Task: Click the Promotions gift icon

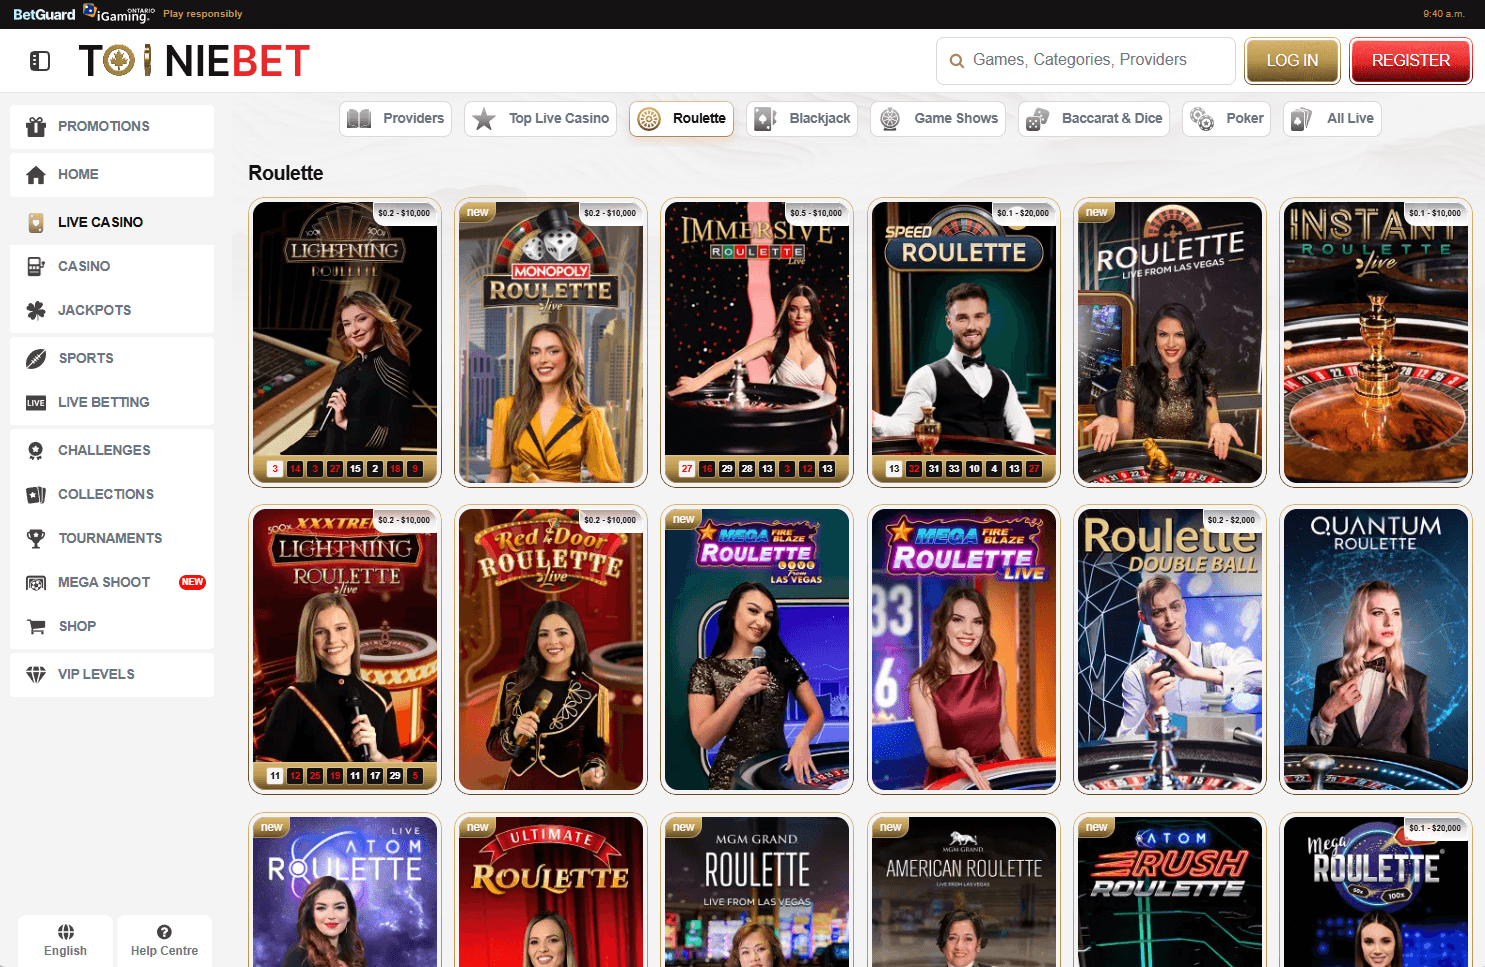Action: [x=36, y=126]
